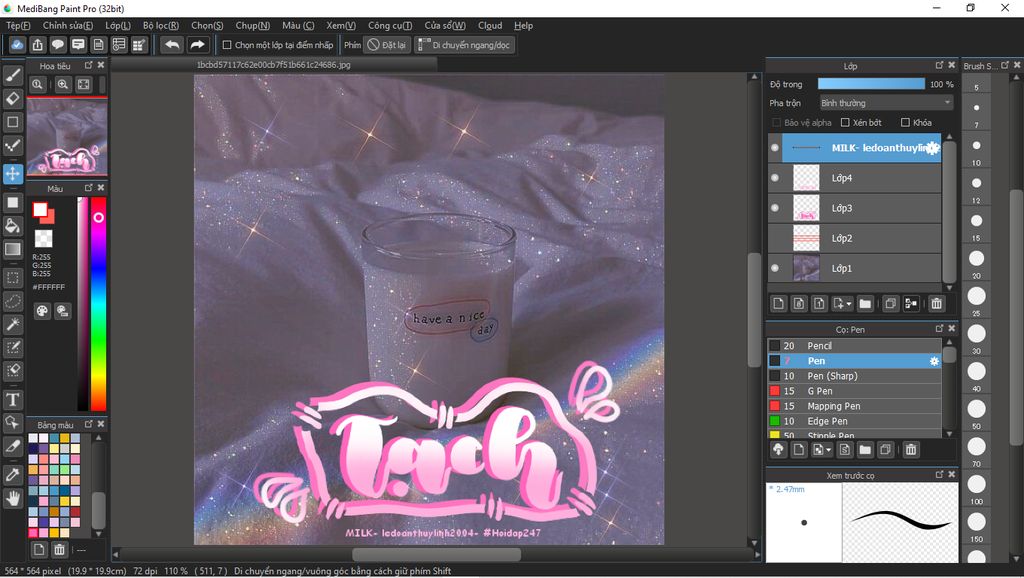Screen dimensions: 1024x578
Task: Open the 'Lớp(L)' menu
Action: coord(118,25)
